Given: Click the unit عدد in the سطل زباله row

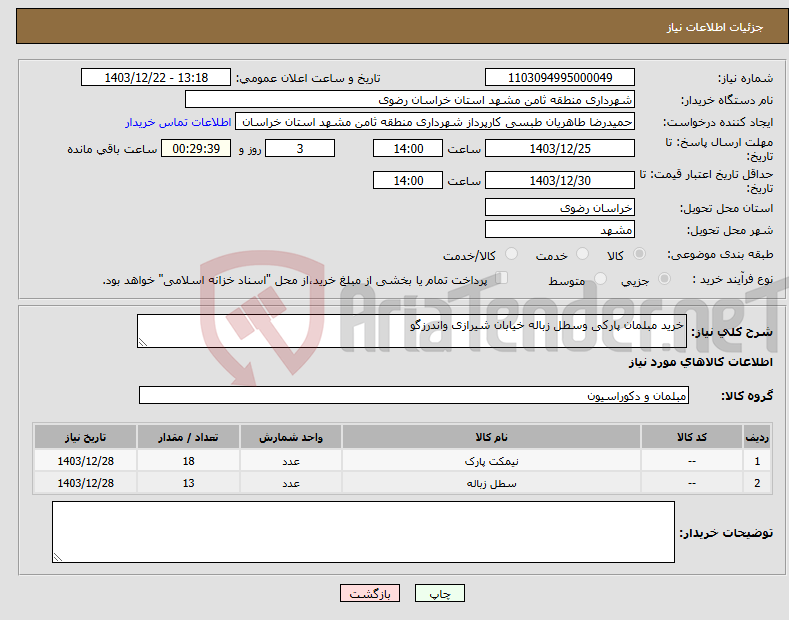Looking at the screenshot, I should pos(291,483).
